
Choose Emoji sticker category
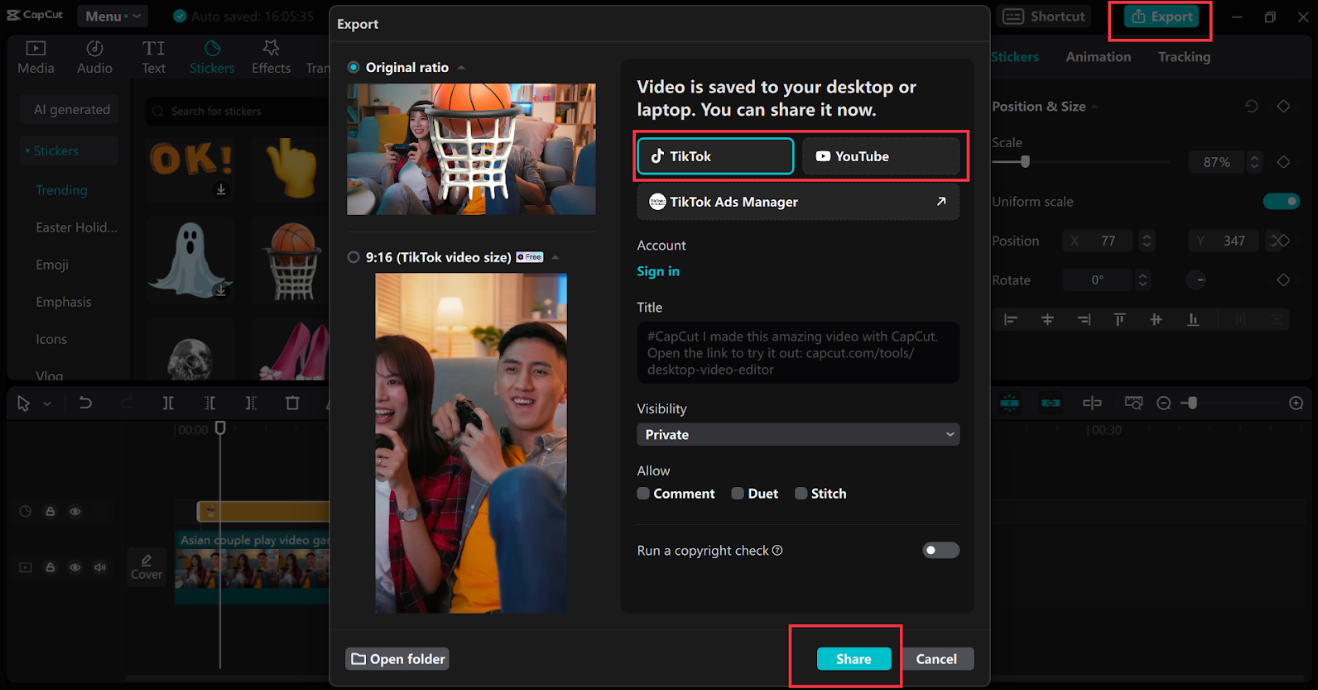pos(52,265)
